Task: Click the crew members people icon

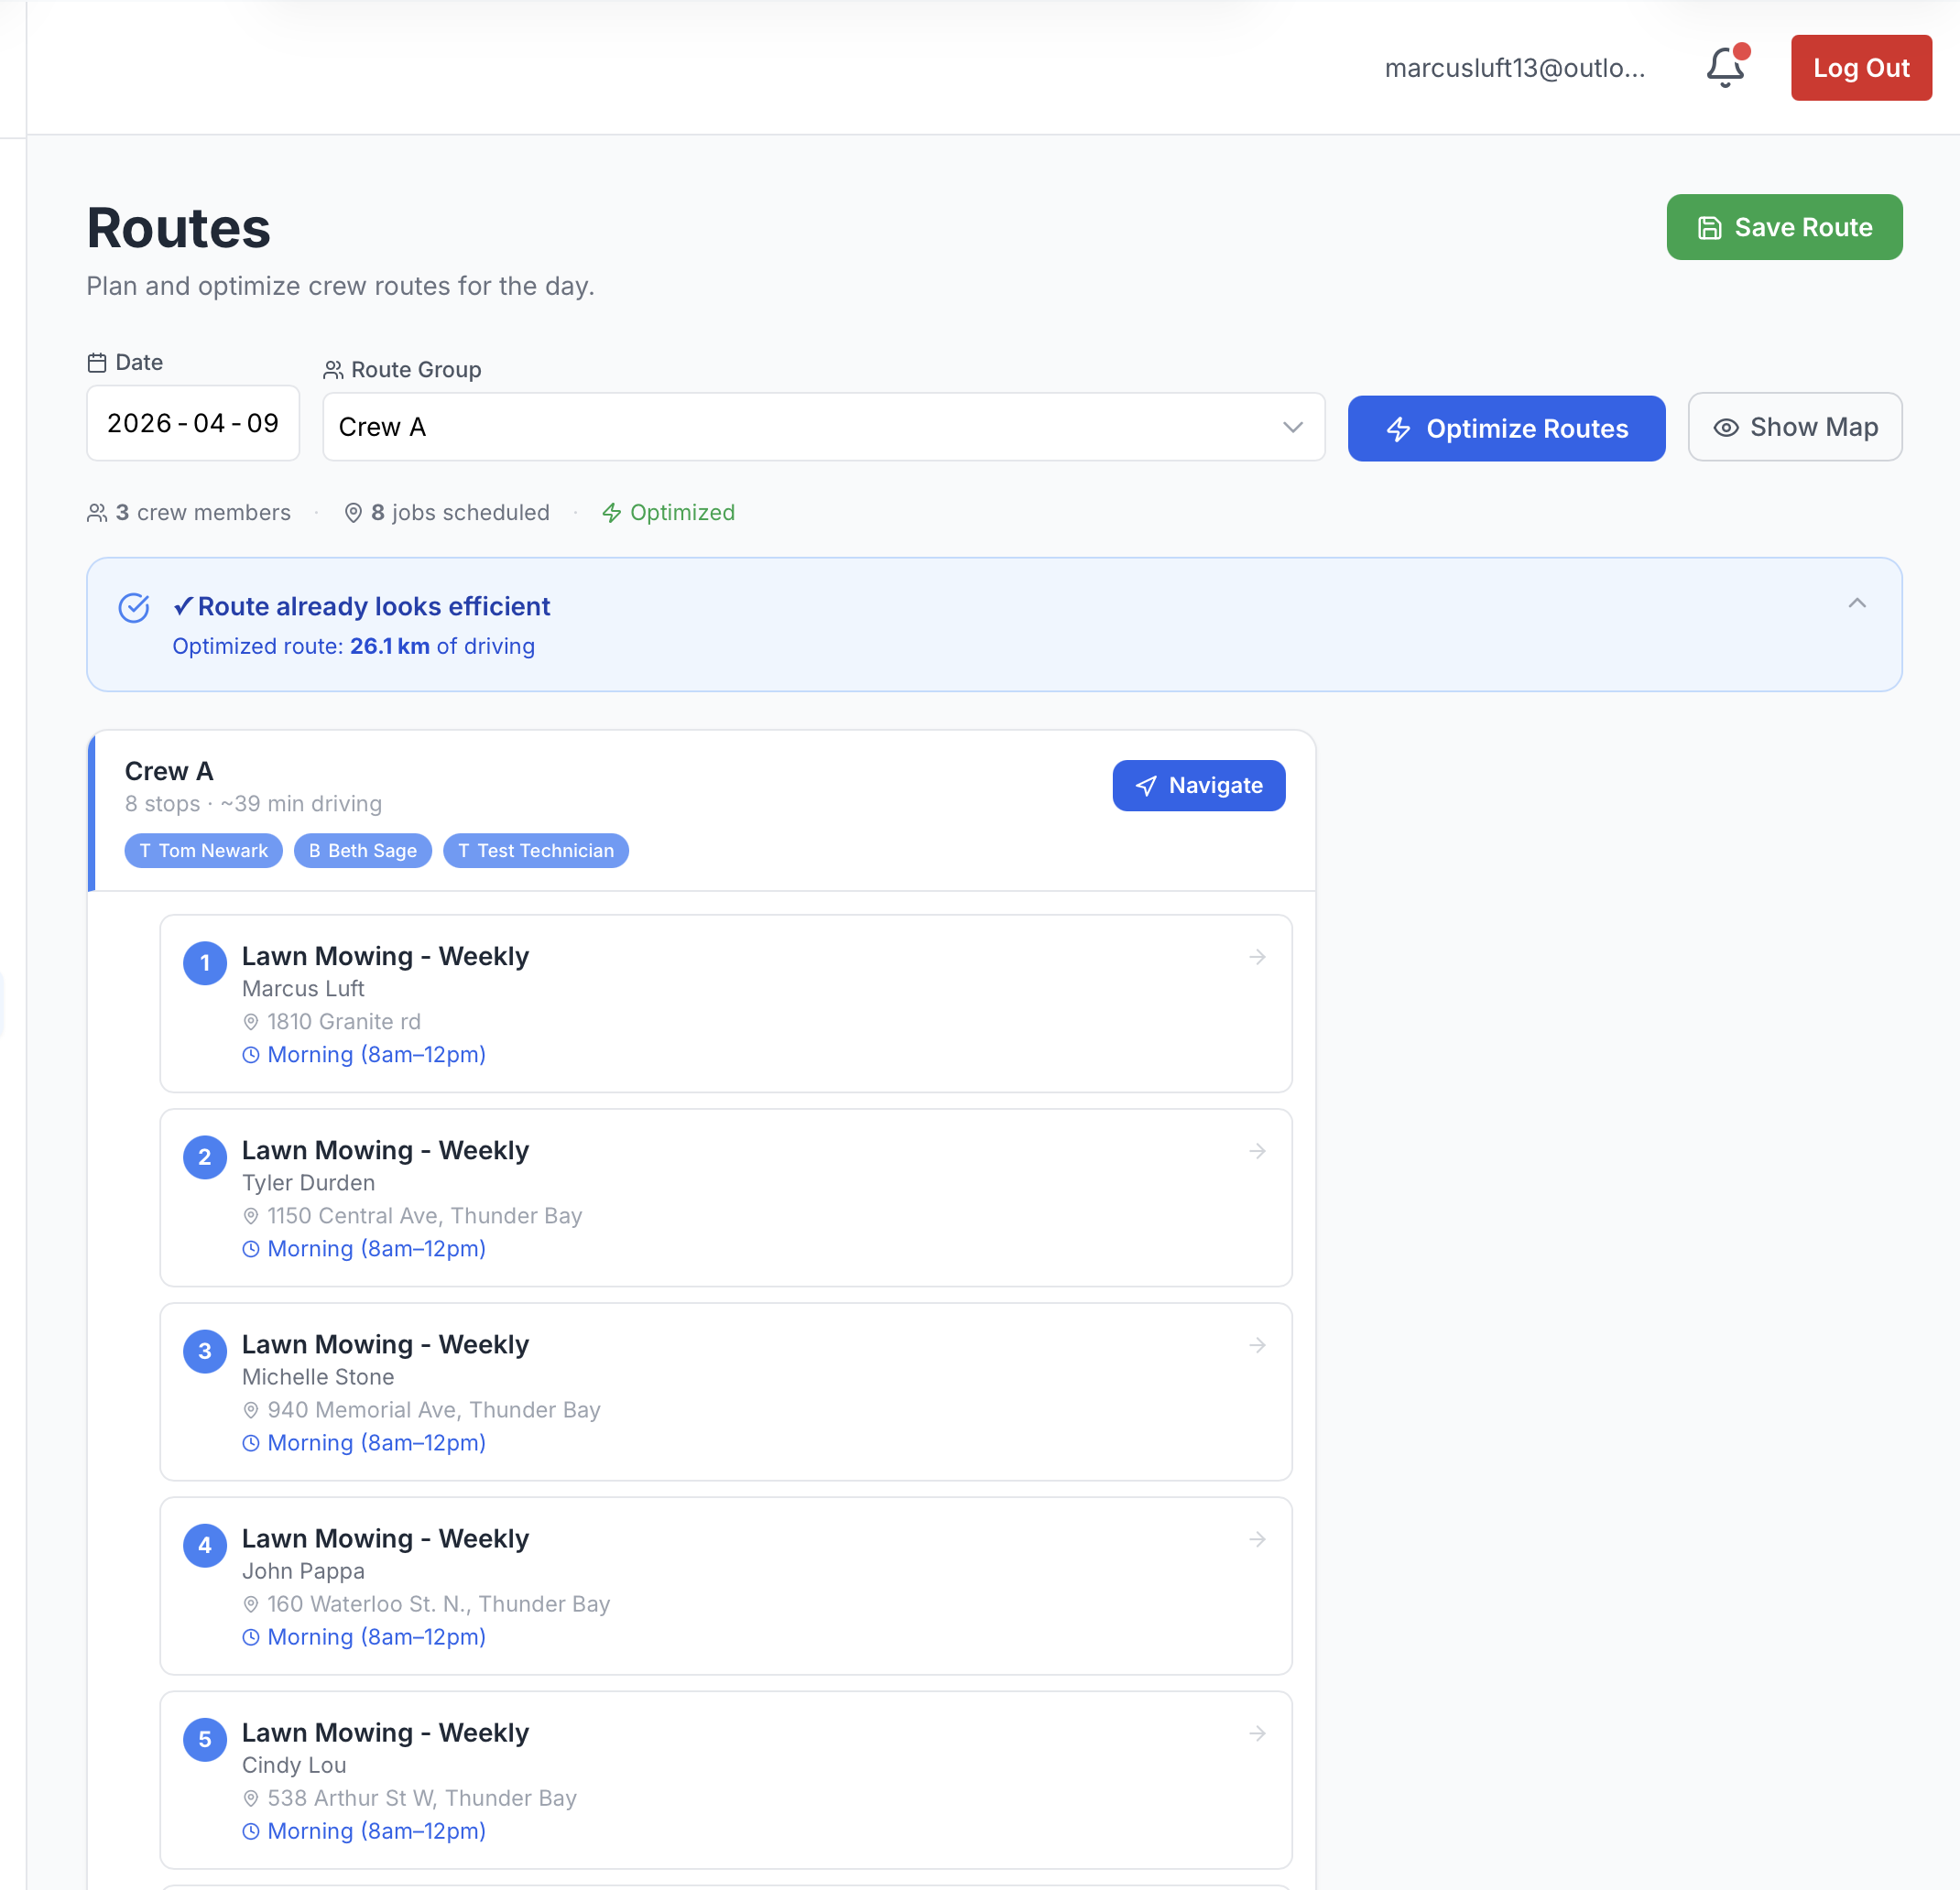Action: 97,513
